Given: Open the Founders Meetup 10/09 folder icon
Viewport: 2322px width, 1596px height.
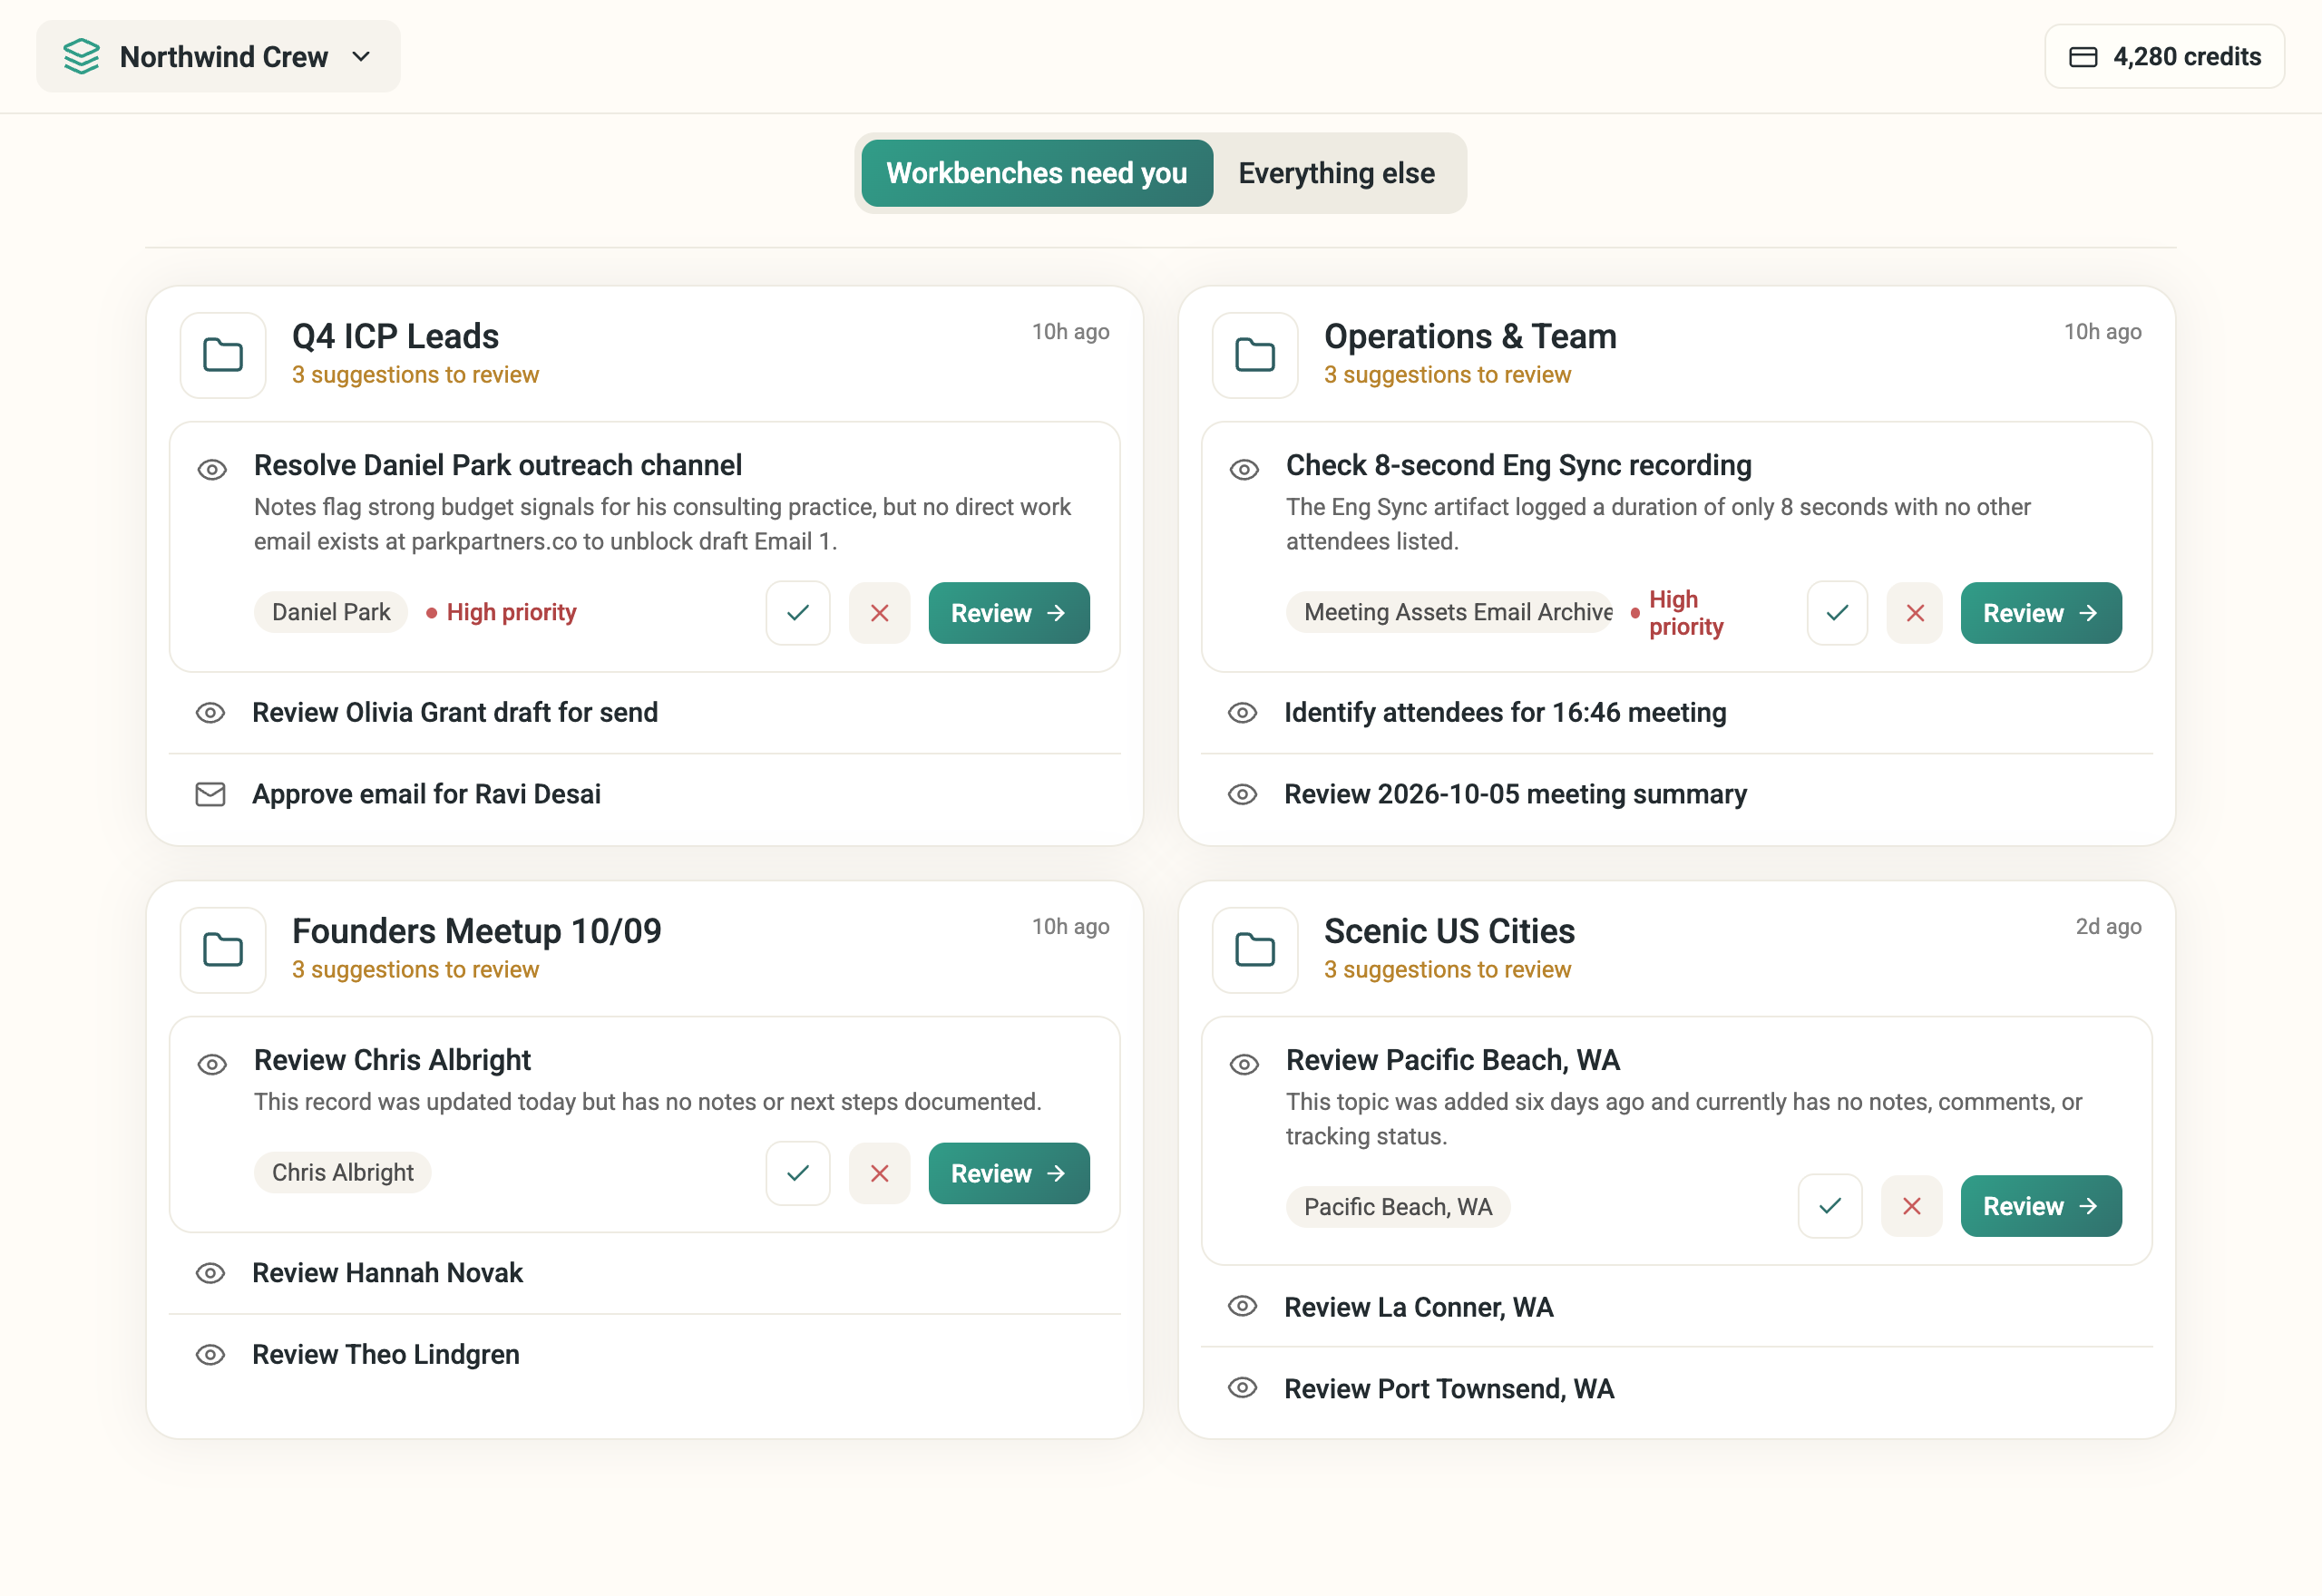Looking at the screenshot, I should click(223, 950).
